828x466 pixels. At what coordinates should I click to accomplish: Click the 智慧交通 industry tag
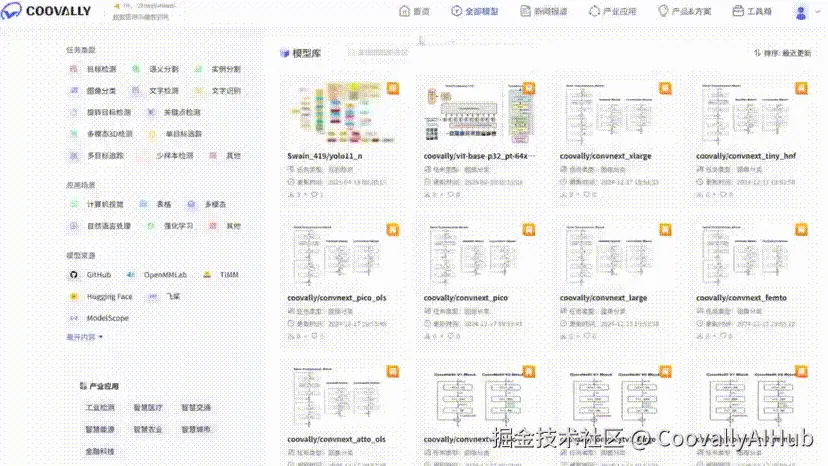click(196, 408)
